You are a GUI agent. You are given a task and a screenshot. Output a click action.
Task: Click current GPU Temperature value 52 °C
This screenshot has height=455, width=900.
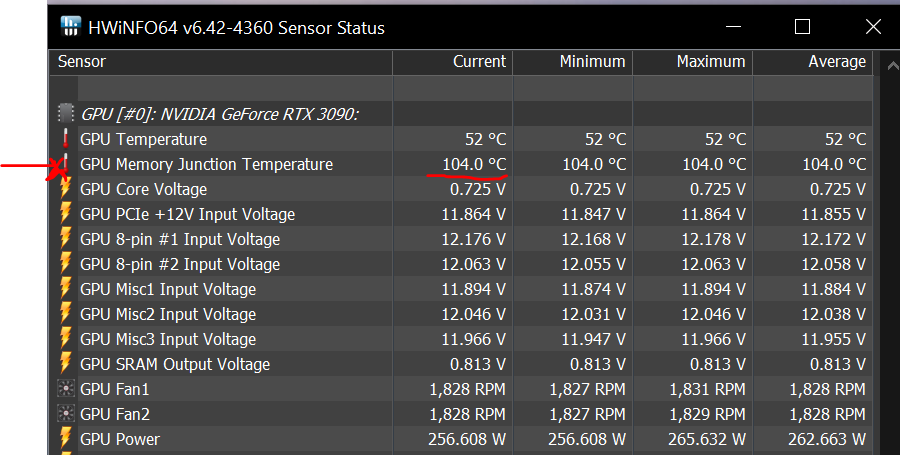tap(486, 139)
